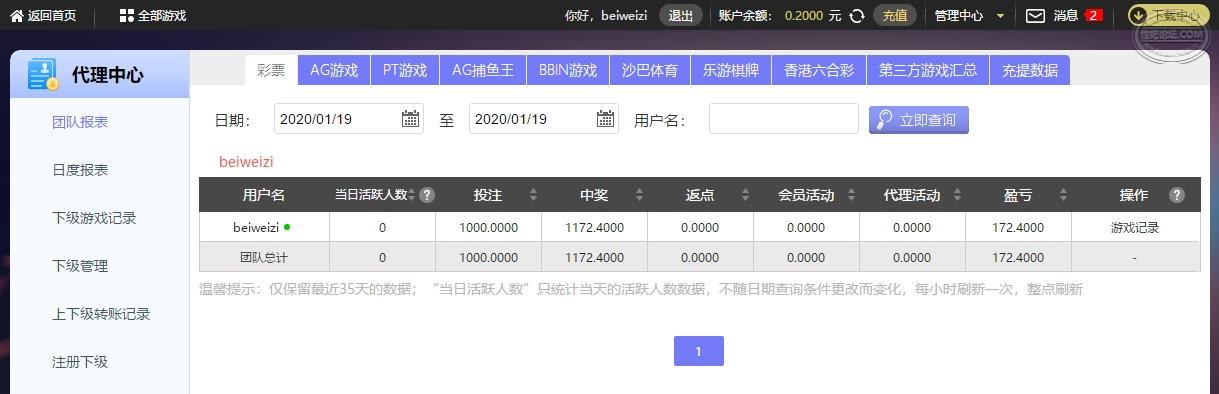Open the red unread message count badge
The width and height of the screenshot is (1219, 394).
[x=1093, y=16]
